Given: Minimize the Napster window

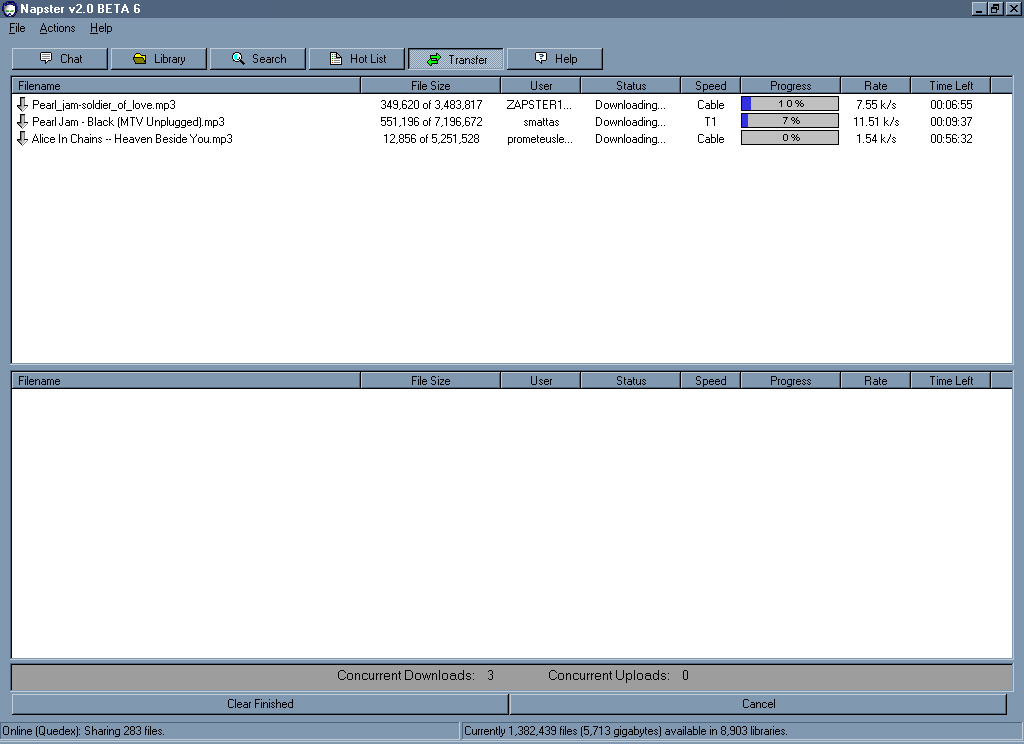Looking at the screenshot, I should tap(979, 8).
